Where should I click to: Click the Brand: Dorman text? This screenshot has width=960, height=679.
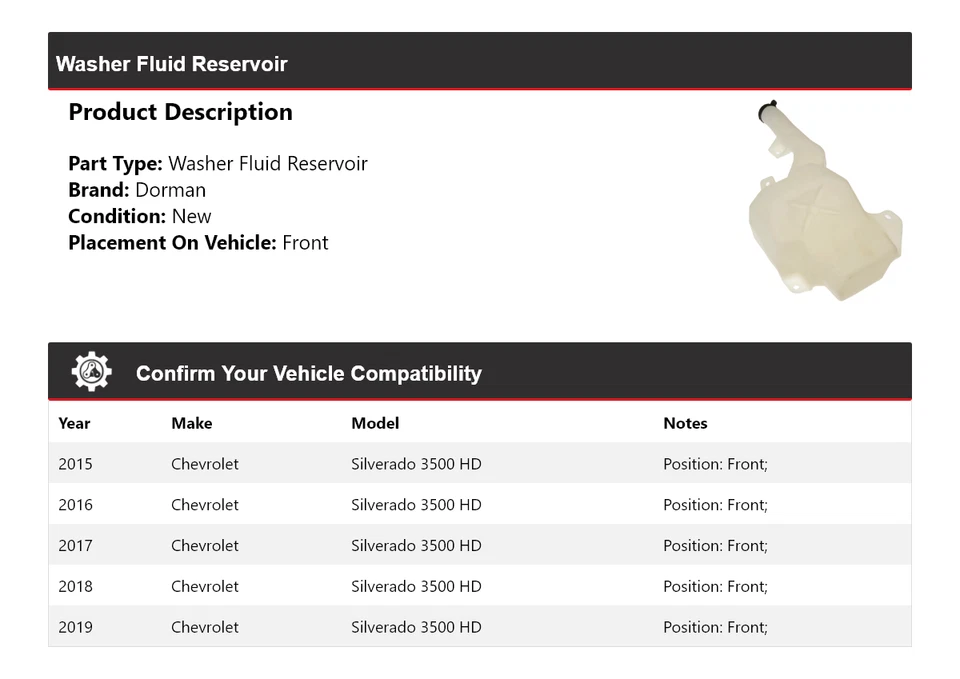[x=137, y=190]
